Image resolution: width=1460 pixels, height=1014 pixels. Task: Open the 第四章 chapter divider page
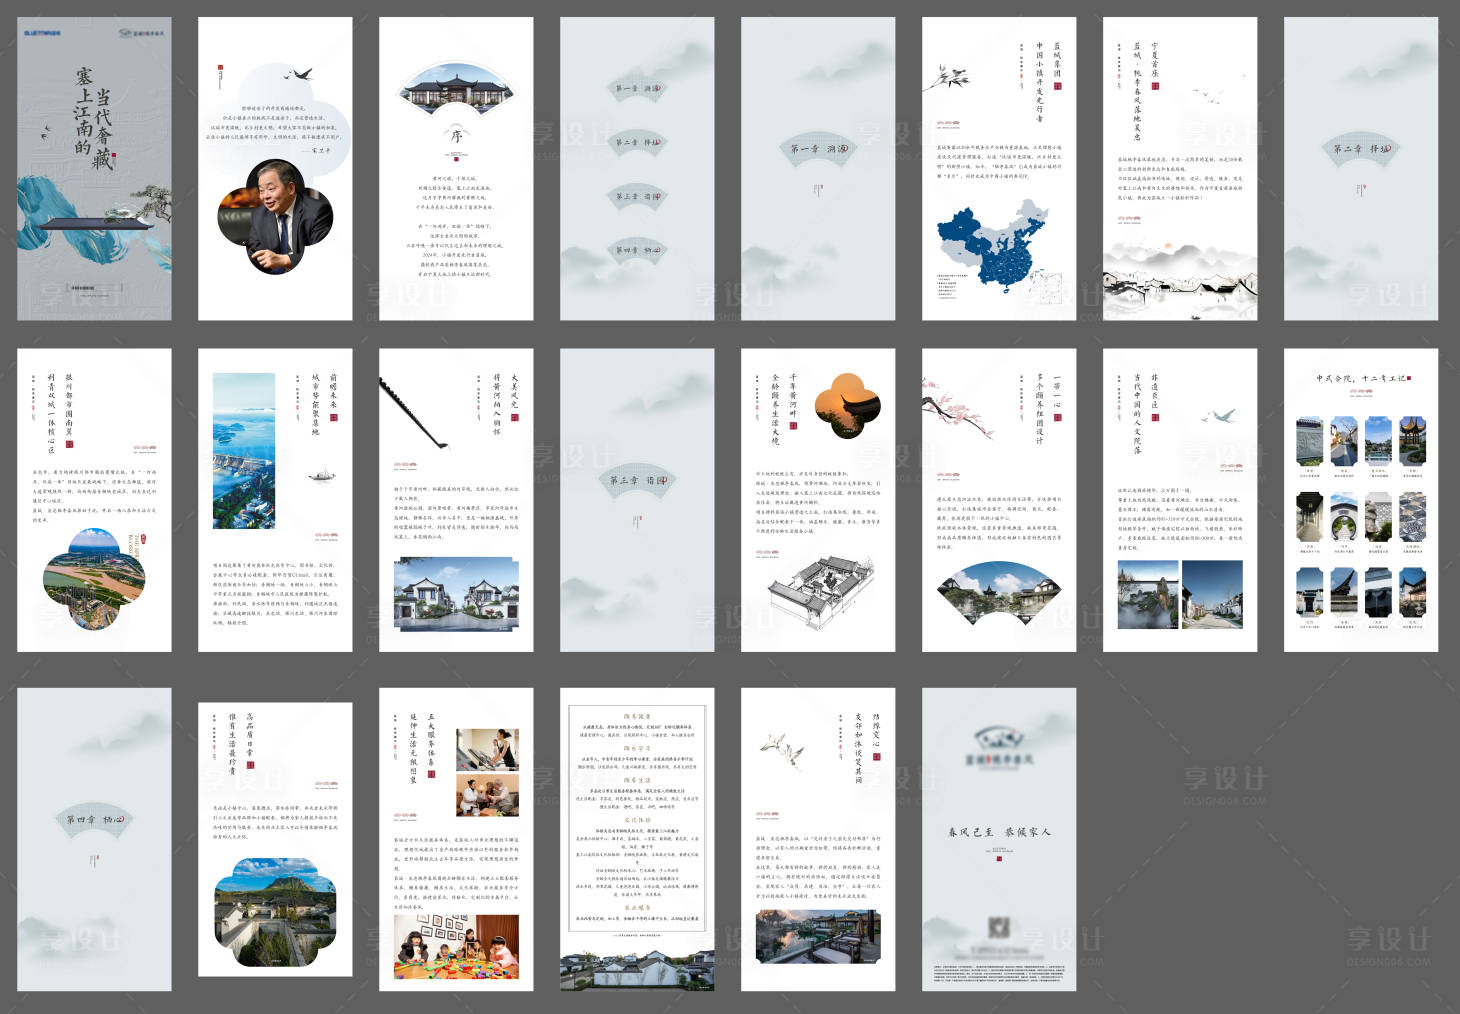[94, 839]
